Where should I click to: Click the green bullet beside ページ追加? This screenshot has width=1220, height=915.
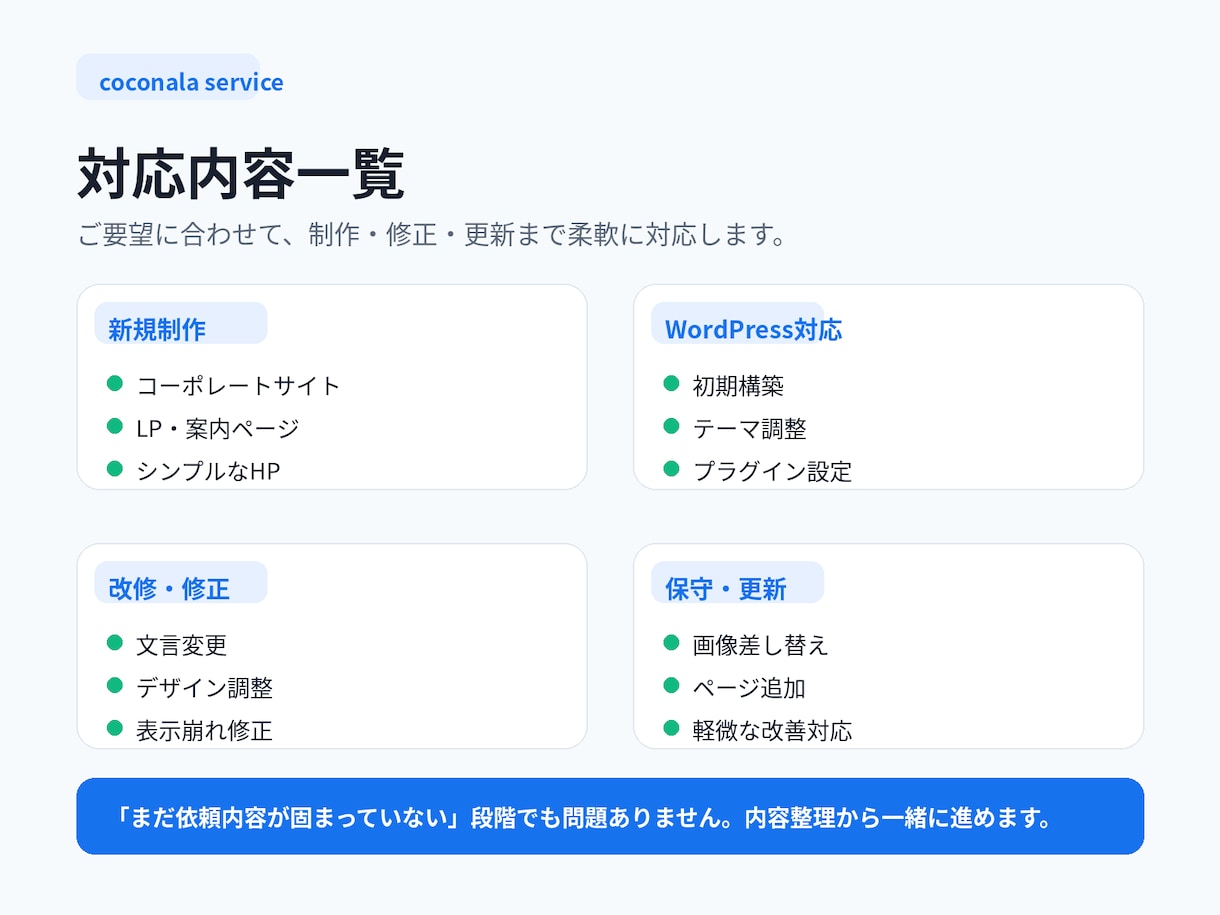point(671,685)
